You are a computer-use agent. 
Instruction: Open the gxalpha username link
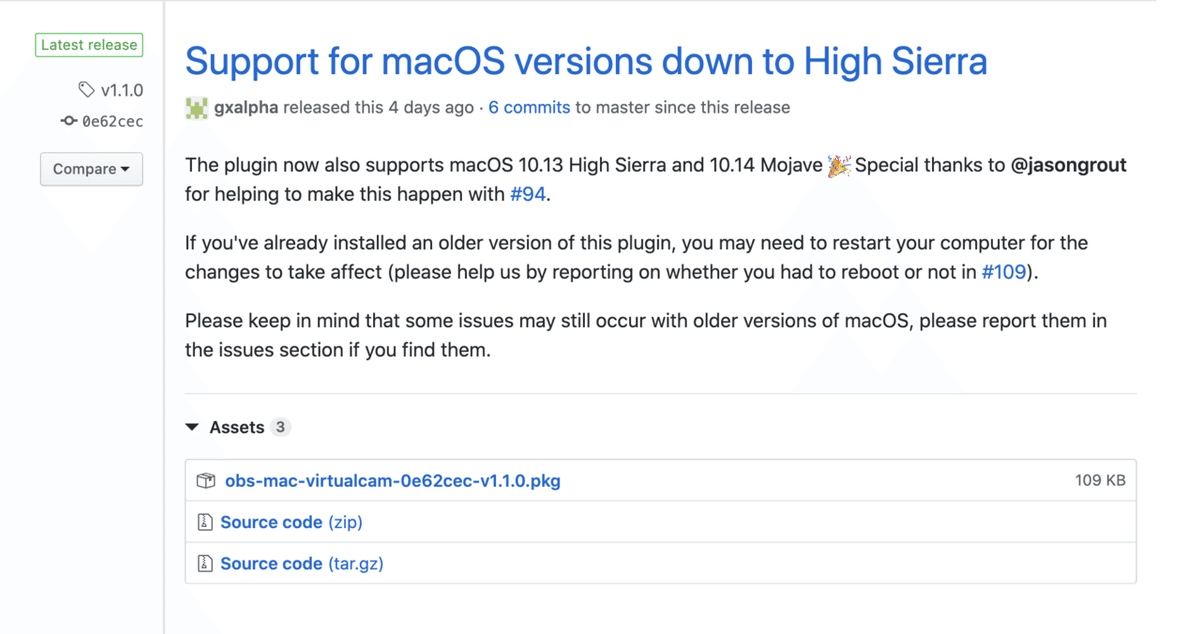[x=246, y=107]
